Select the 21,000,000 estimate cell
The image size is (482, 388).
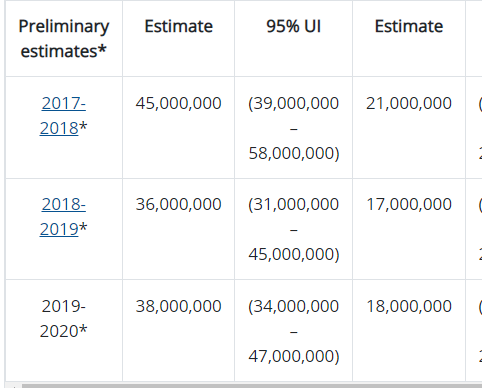(409, 103)
